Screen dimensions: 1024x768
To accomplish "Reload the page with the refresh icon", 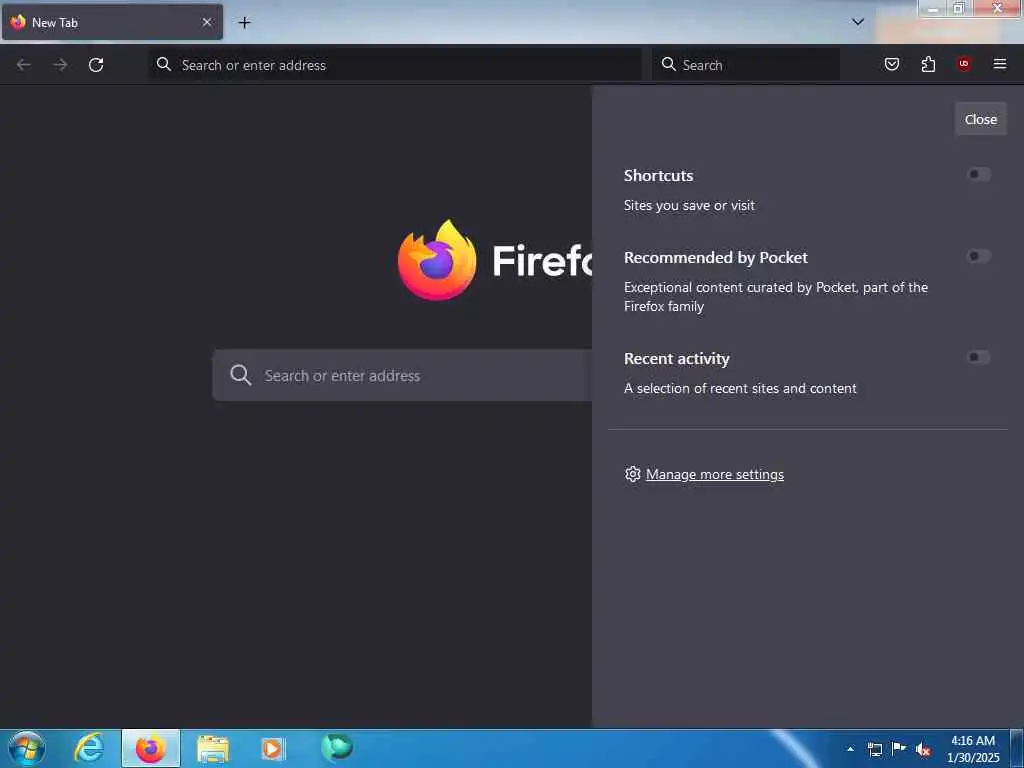I will (96, 65).
